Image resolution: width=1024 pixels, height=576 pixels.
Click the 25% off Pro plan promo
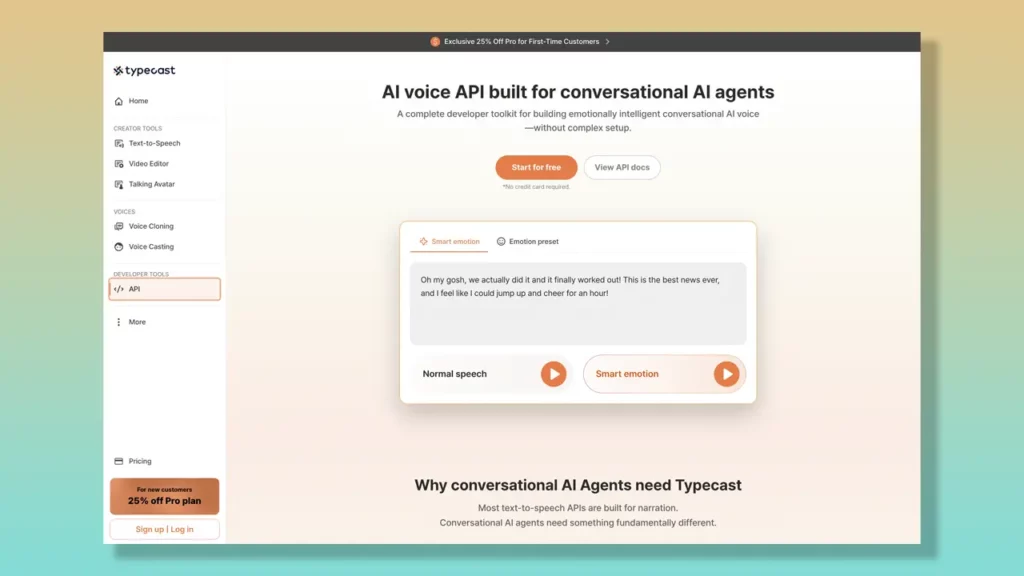point(163,496)
